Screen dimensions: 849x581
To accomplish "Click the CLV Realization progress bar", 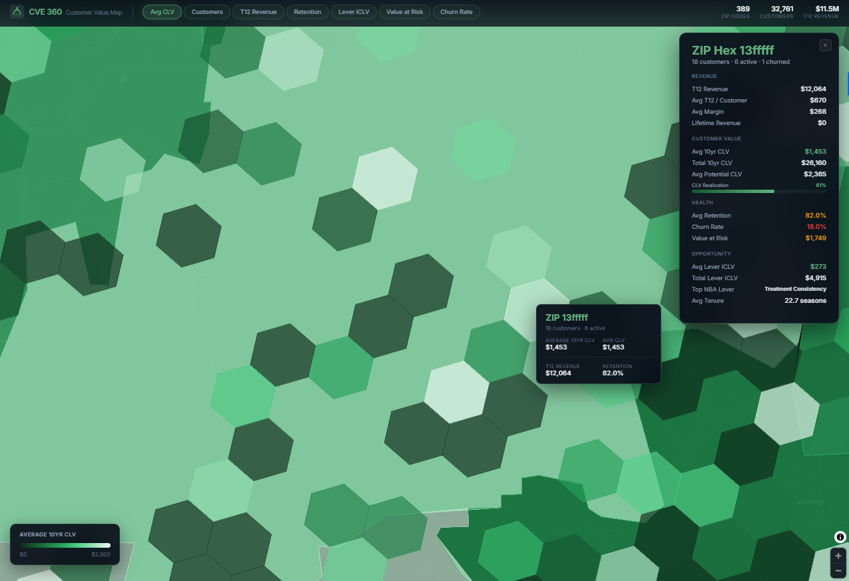I will click(757, 190).
